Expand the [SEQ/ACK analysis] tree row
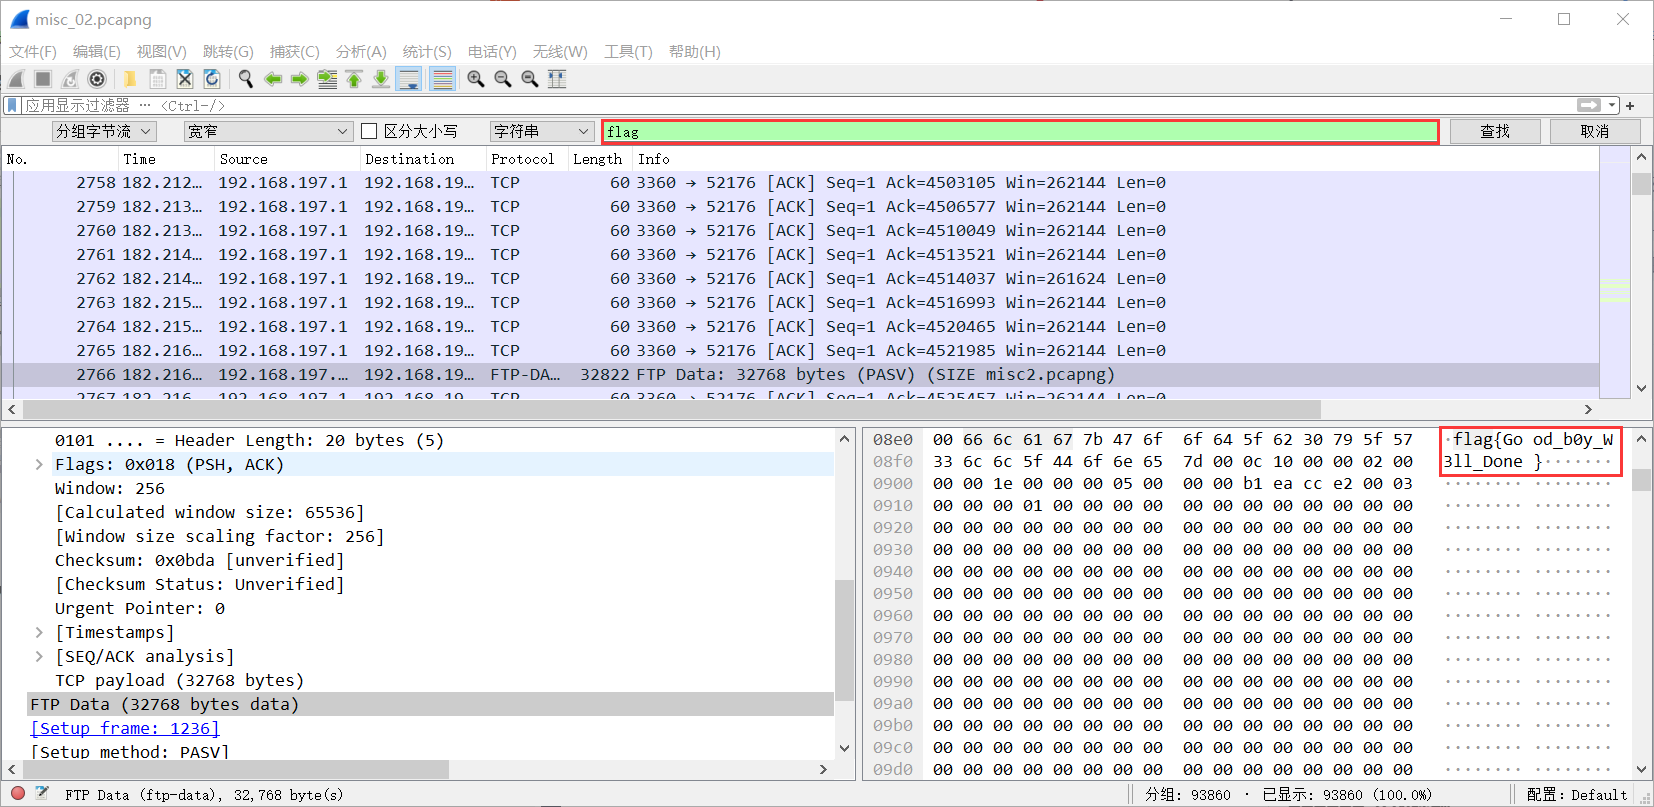The image size is (1654, 807). click(39, 656)
